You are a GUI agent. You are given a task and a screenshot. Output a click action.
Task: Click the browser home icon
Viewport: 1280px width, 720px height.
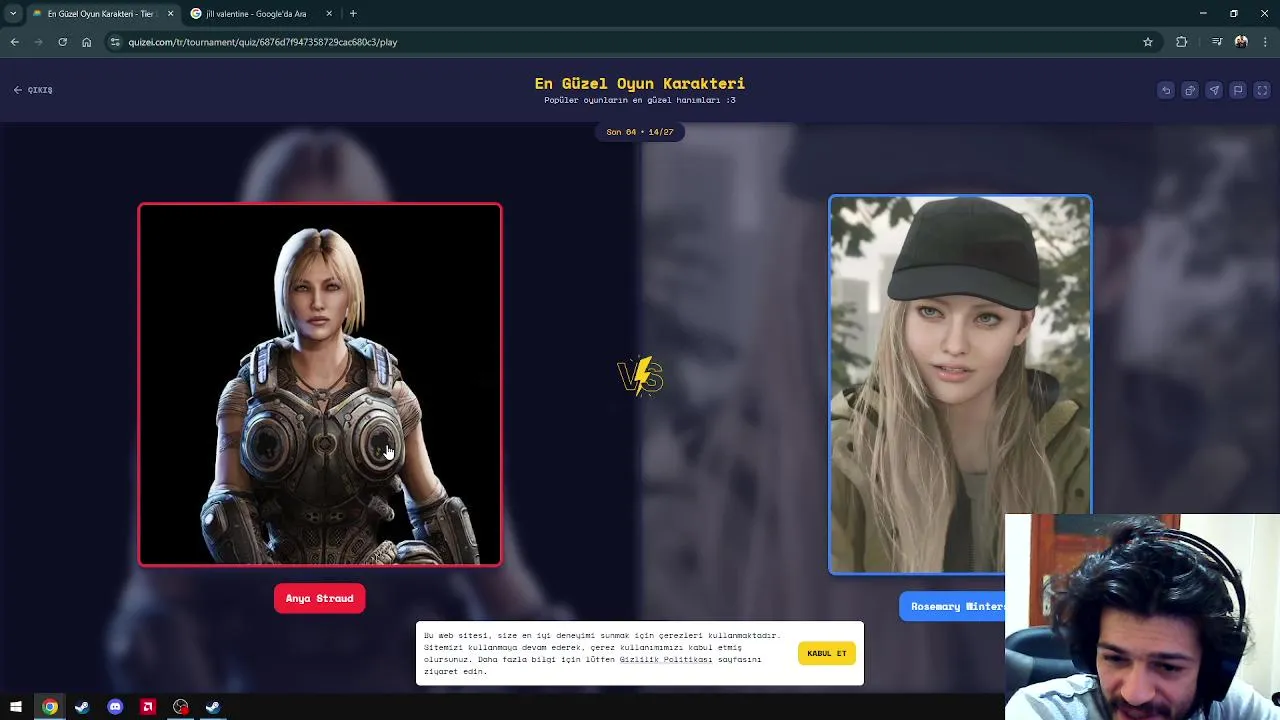pyautogui.click(x=87, y=42)
